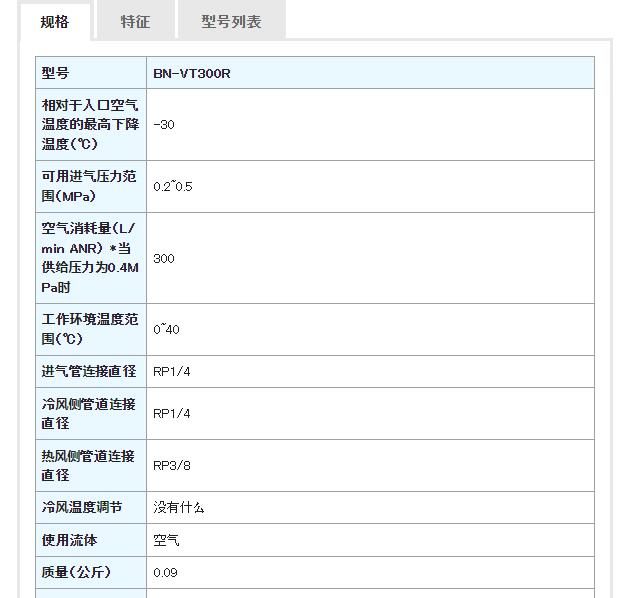Click the RP3/8 hot side value
639x598 pixels.
pos(172,466)
